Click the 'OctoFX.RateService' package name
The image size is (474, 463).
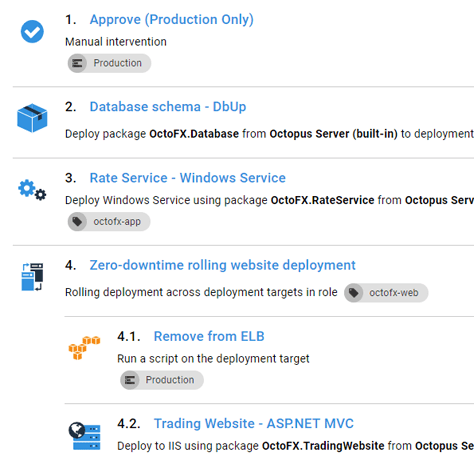(x=322, y=200)
